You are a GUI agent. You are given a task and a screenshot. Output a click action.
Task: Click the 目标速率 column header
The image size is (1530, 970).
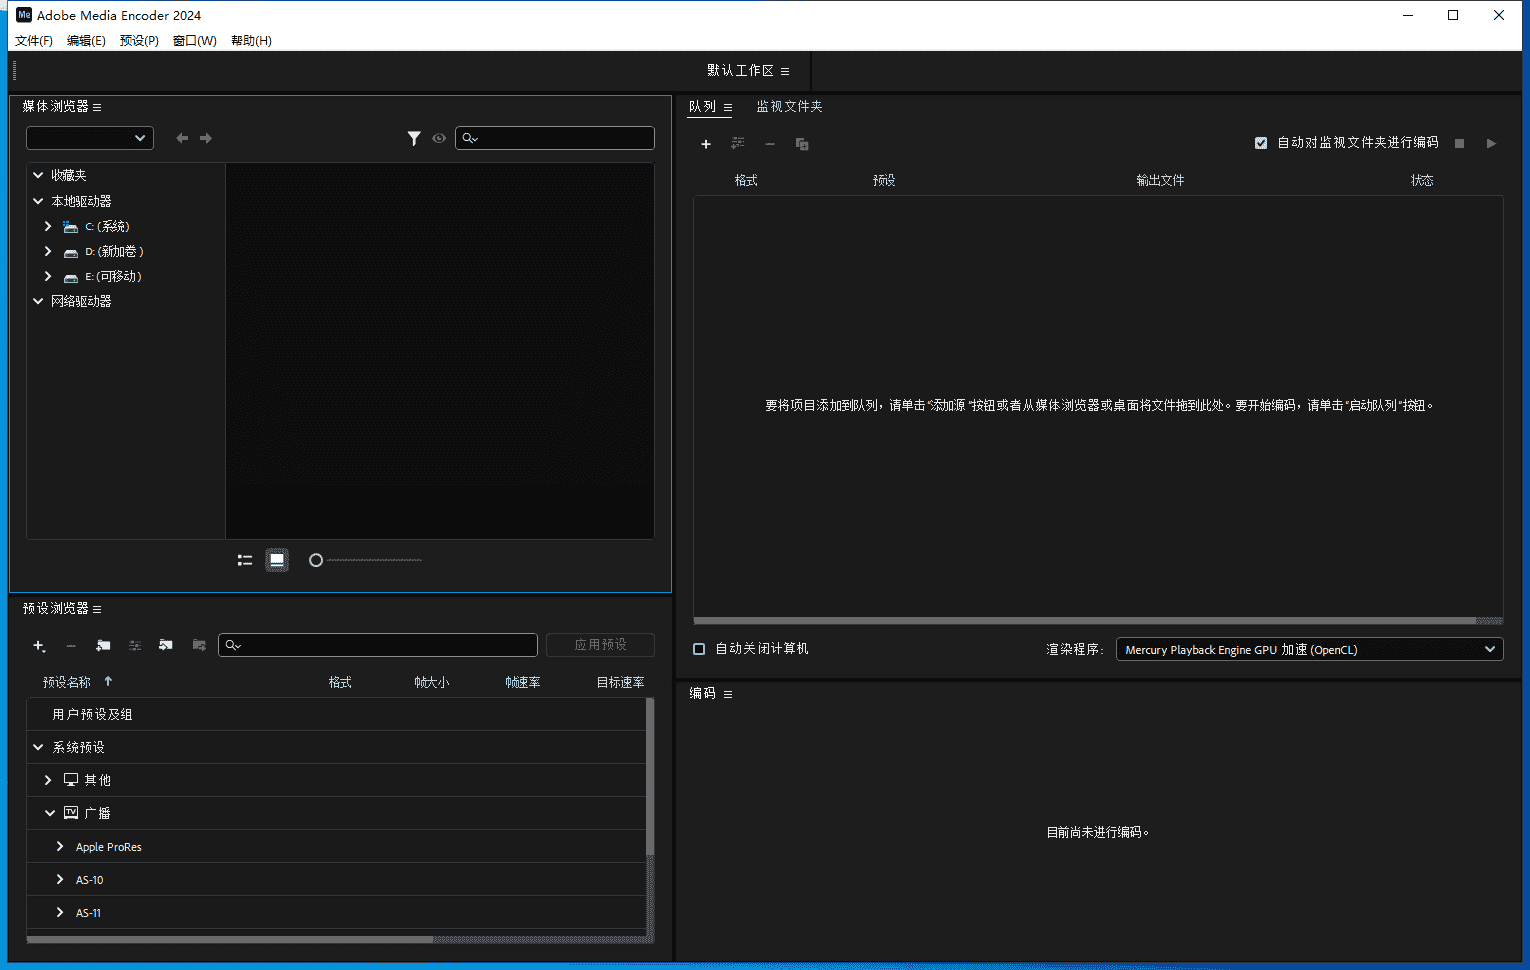point(620,682)
